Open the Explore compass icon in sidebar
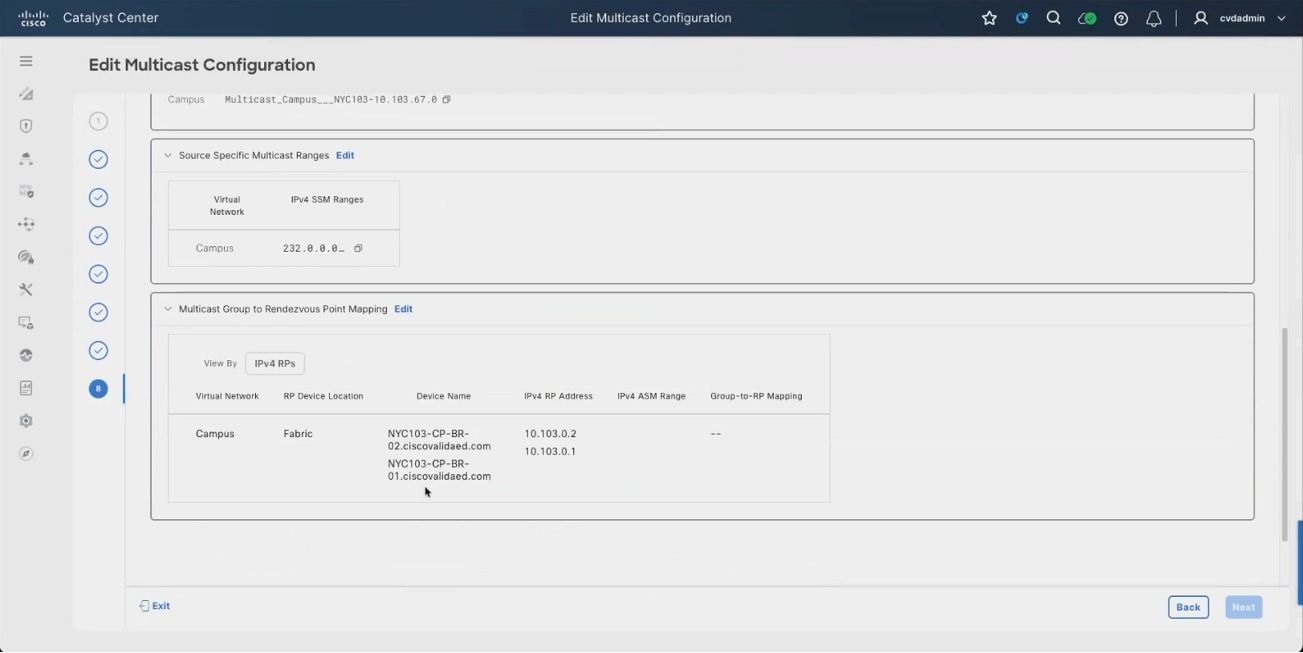1303x653 pixels. (26, 454)
